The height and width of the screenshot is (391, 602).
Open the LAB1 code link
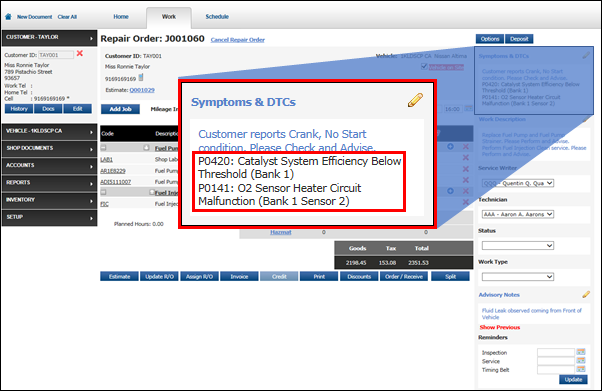106,159
